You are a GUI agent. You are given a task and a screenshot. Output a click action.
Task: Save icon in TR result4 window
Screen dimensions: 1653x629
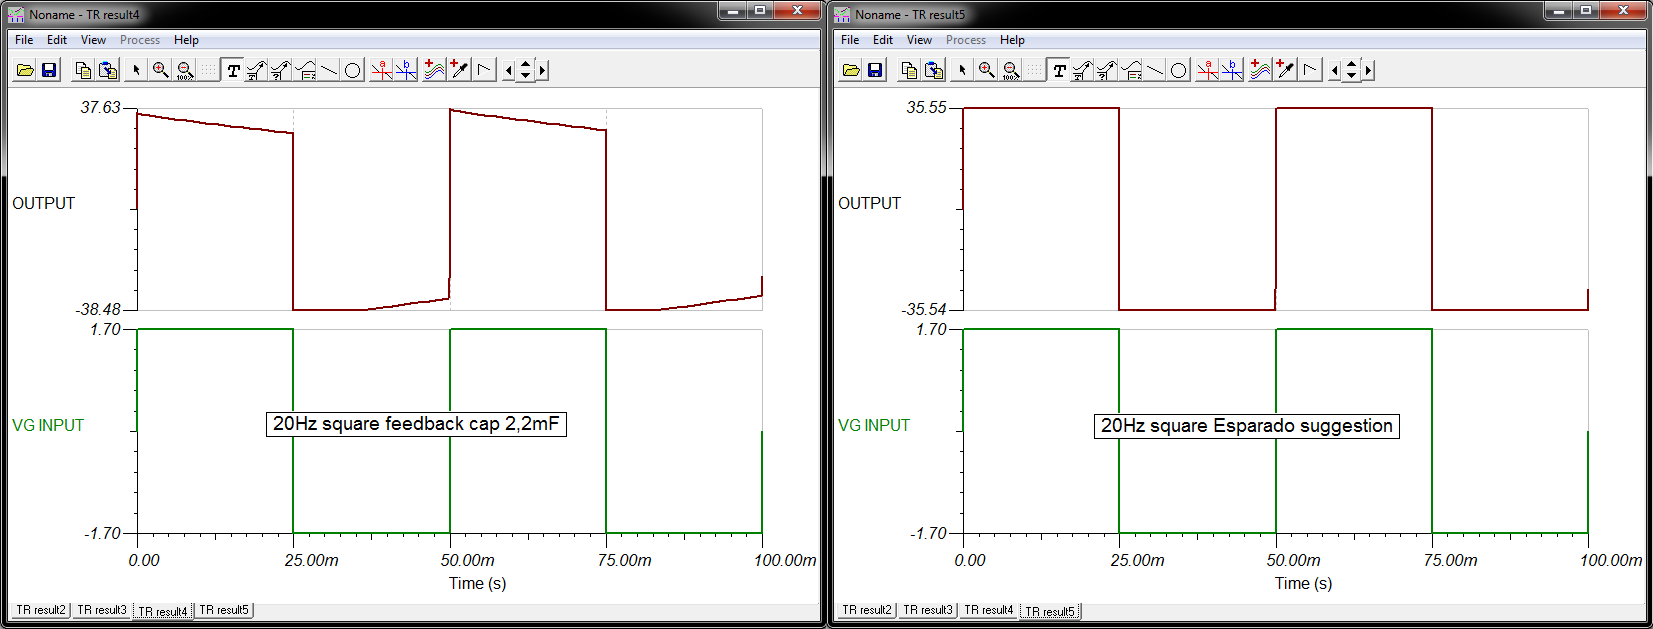point(49,70)
